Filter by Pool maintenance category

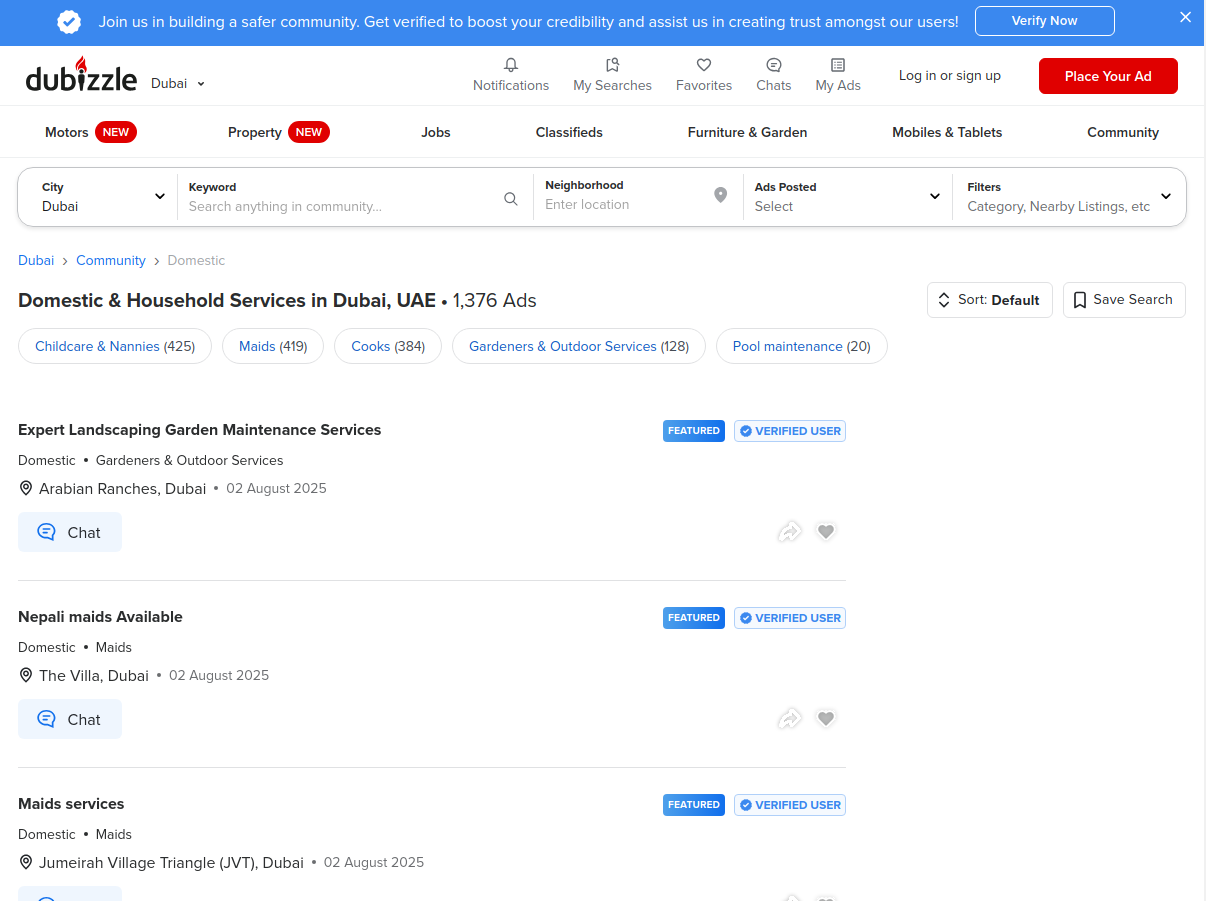[802, 346]
